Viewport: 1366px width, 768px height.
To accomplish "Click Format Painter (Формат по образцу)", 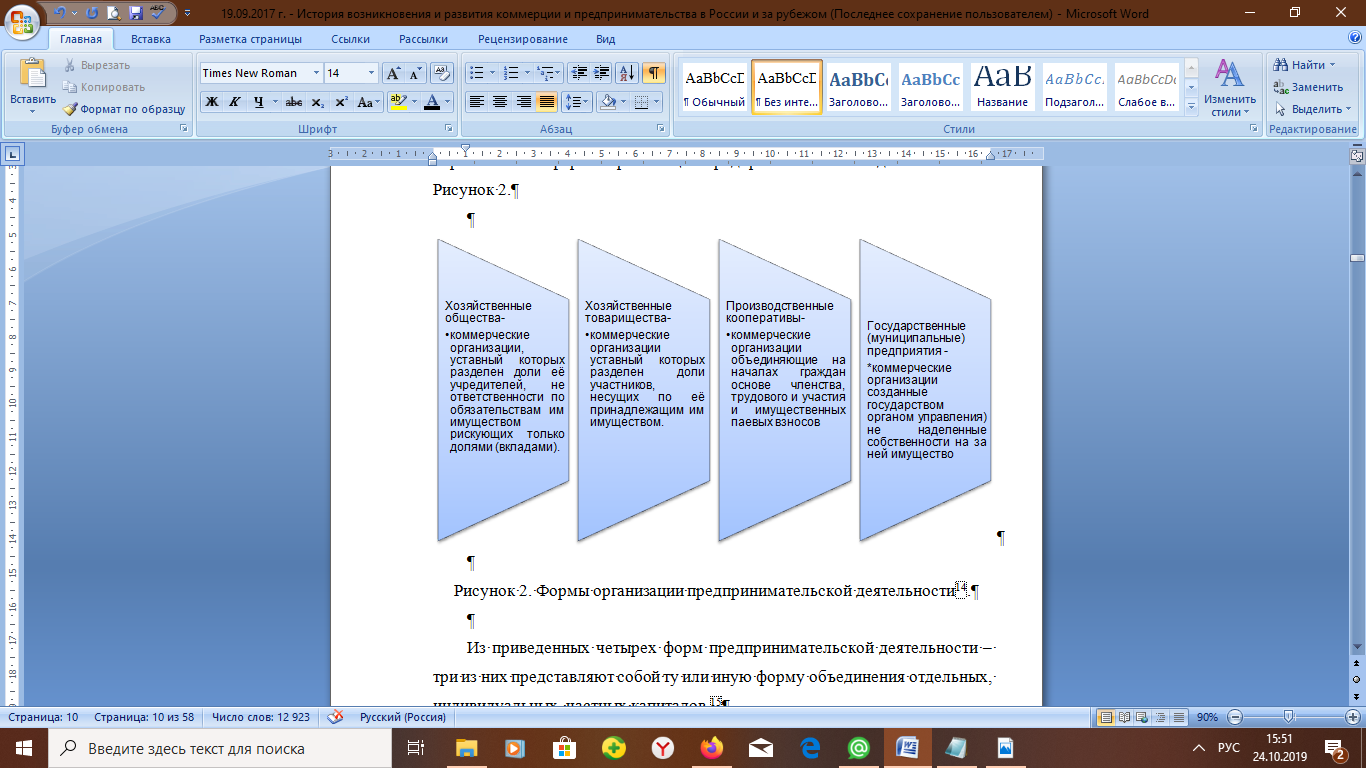I will coord(124,109).
